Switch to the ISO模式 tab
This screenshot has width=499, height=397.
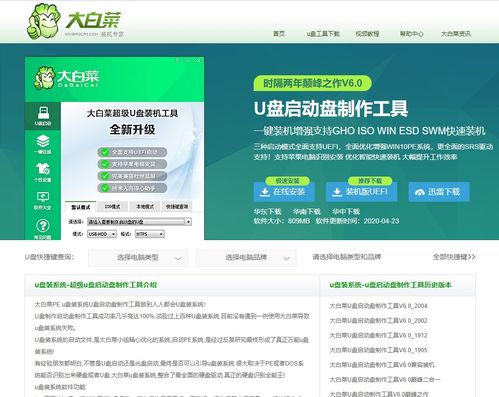(112, 207)
